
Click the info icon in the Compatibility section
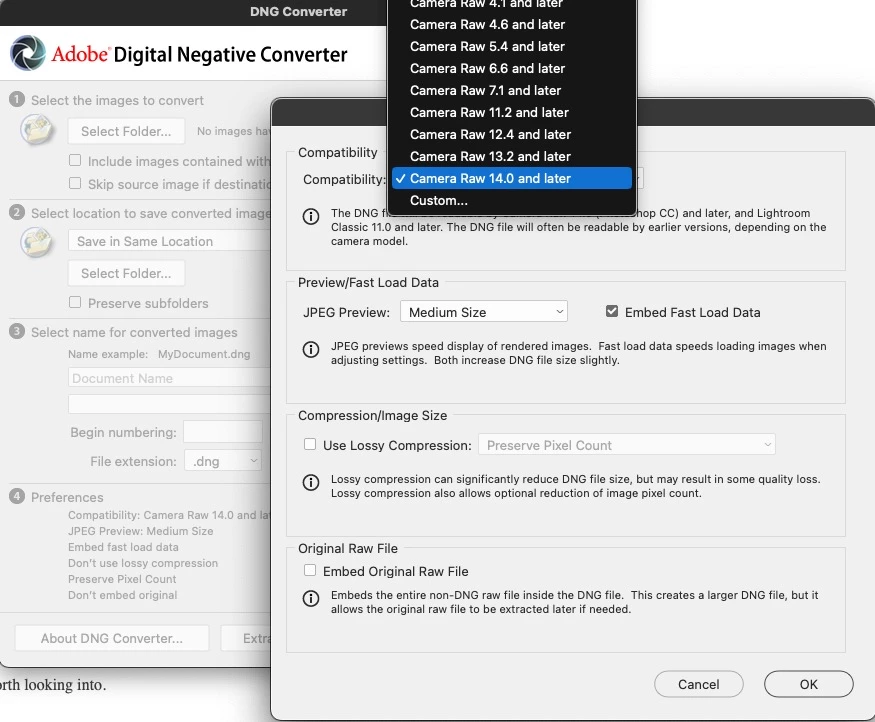click(x=311, y=216)
